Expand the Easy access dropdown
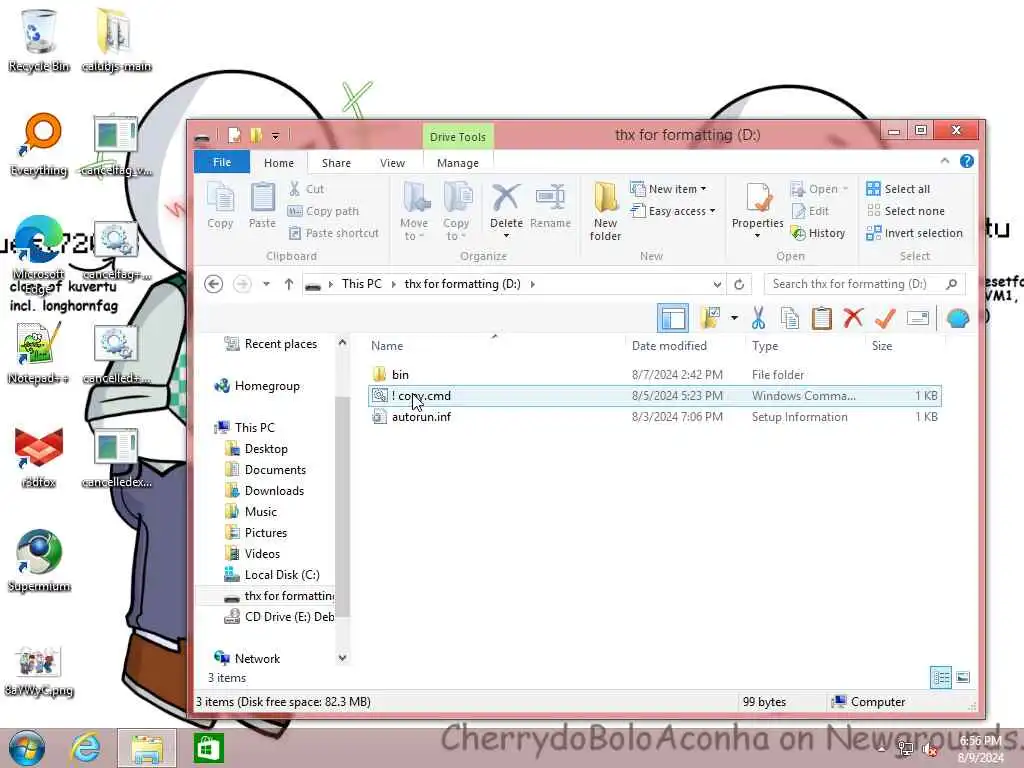 point(673,211)
